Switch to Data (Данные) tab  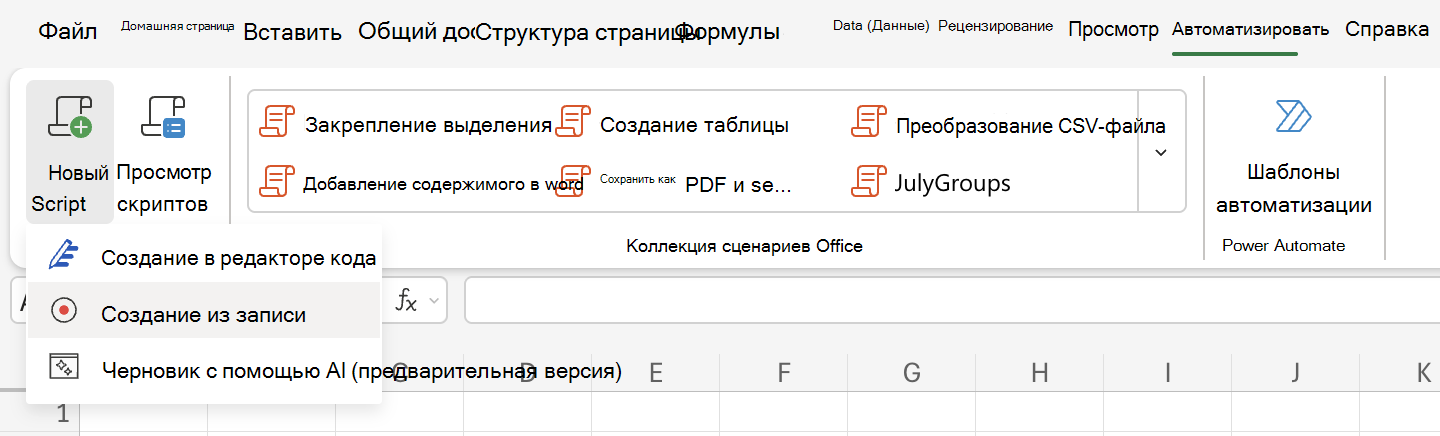tap(881, 26)
